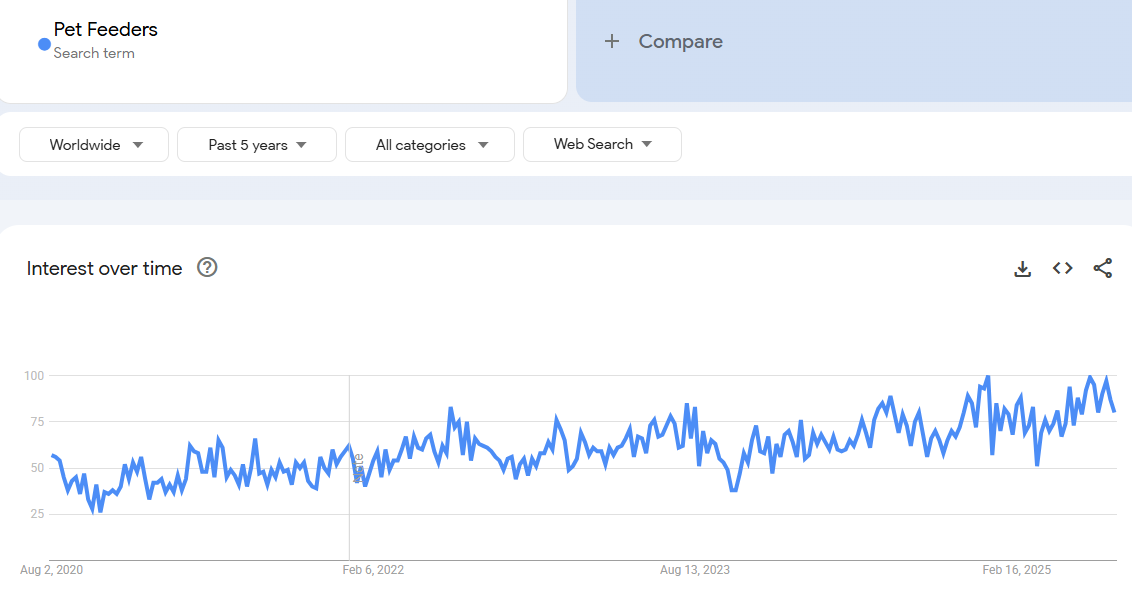Click the caret arrow next to Web Search
The width and height of the screenshot is (1132, 600).
[647, 144]
